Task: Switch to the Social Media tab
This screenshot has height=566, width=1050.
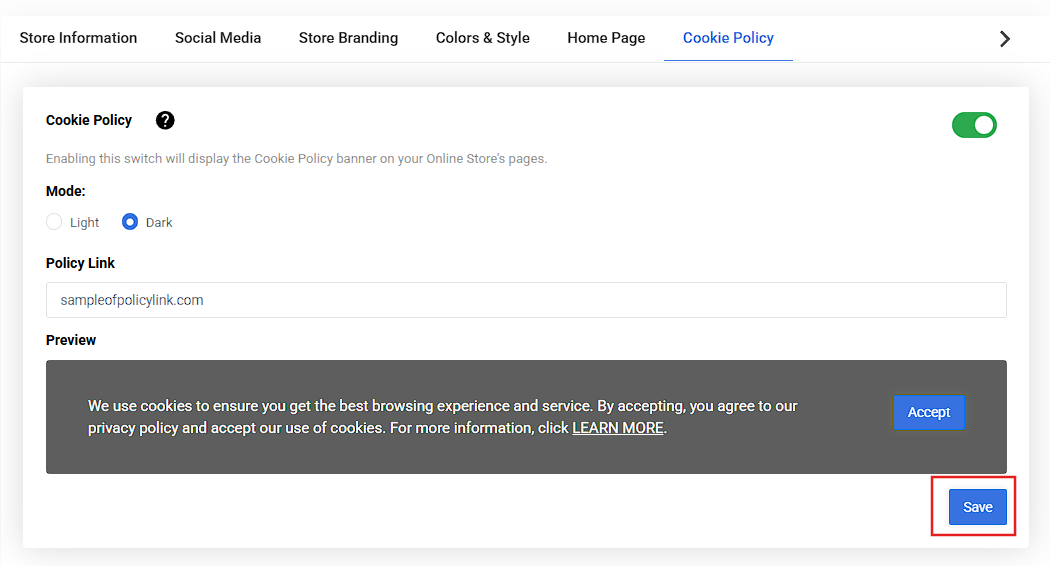Action: [218, 38]
